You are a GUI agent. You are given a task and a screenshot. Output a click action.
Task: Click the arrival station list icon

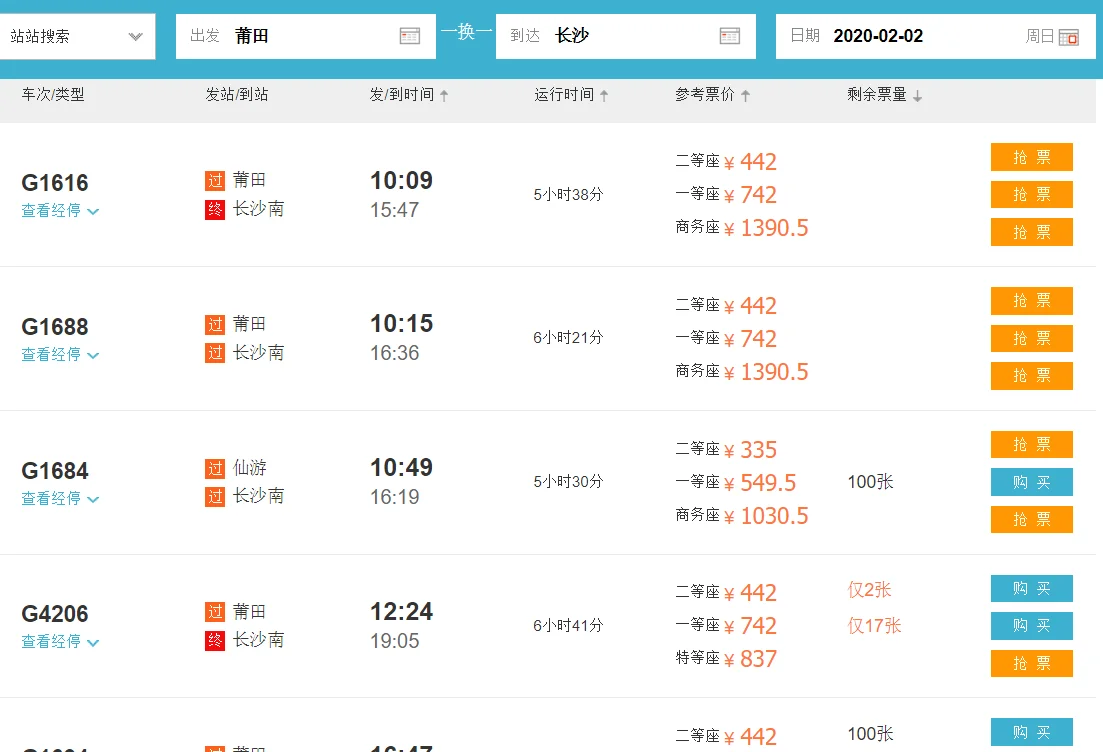(729, 36)
